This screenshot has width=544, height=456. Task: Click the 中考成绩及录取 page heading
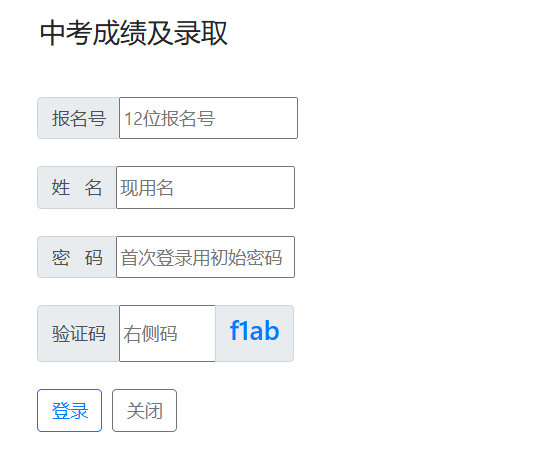pyautogui.click(x=134, y=33)
